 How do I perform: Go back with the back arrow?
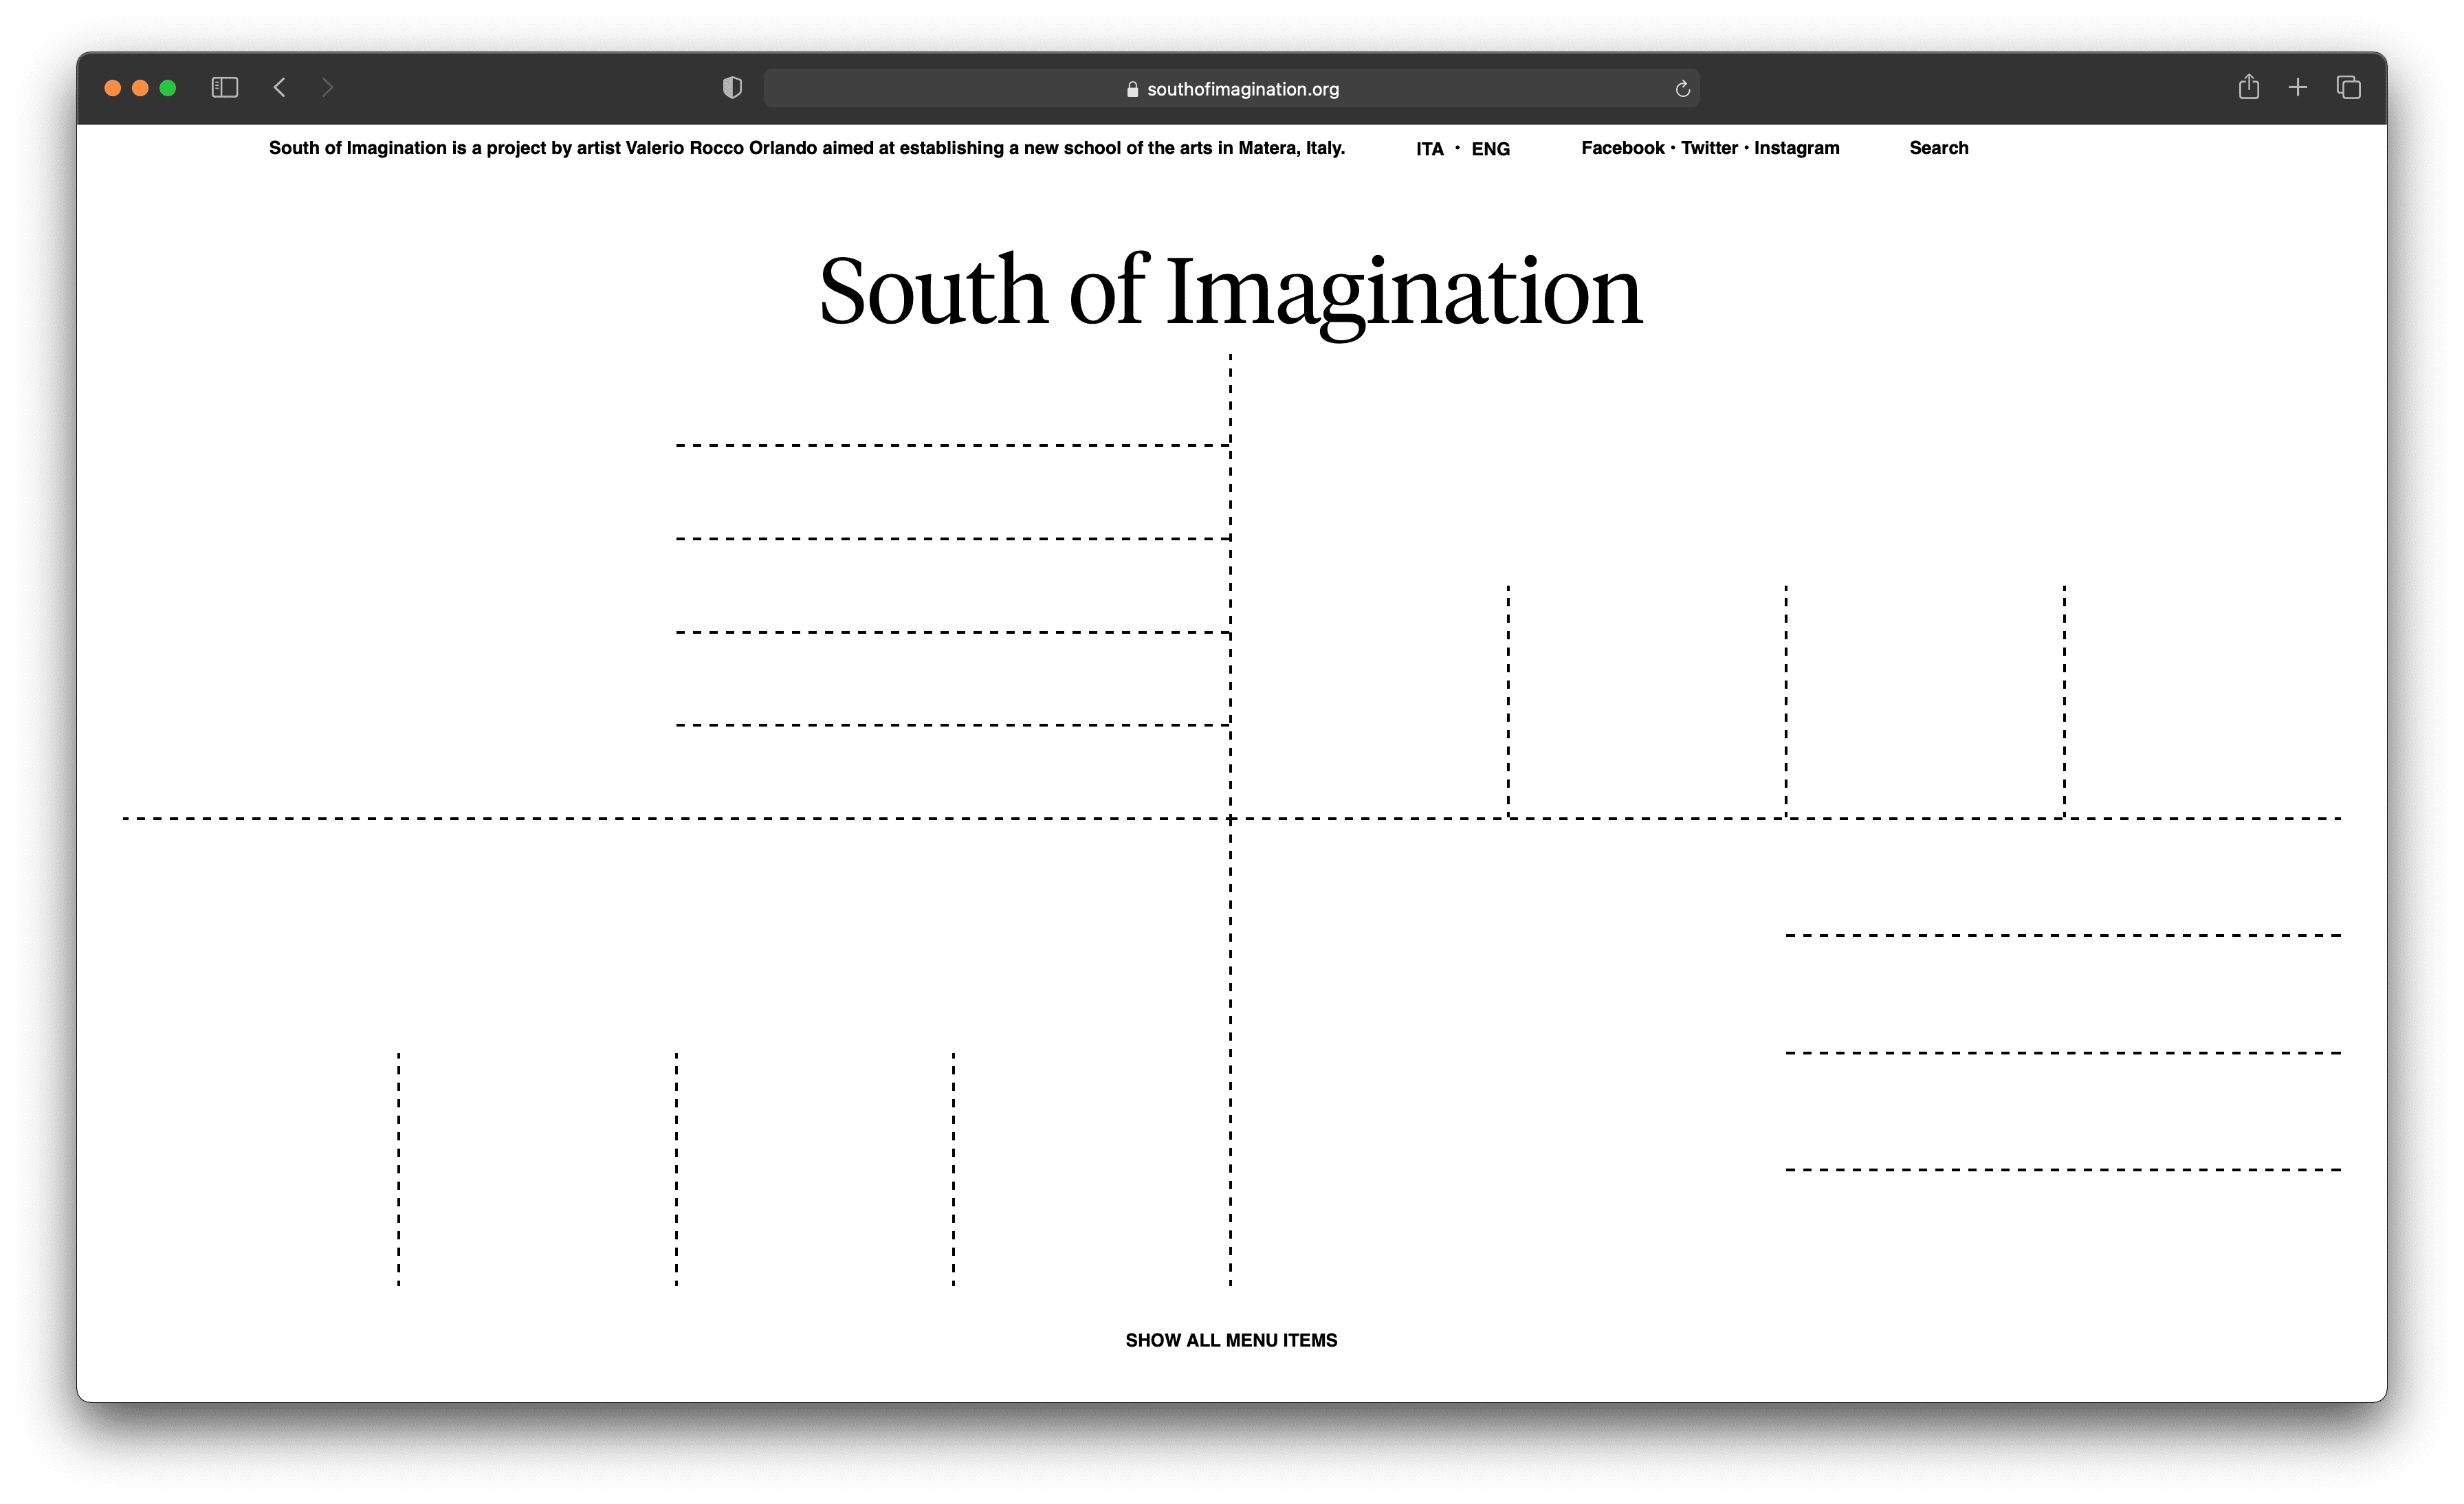click(x=280, y=88)
